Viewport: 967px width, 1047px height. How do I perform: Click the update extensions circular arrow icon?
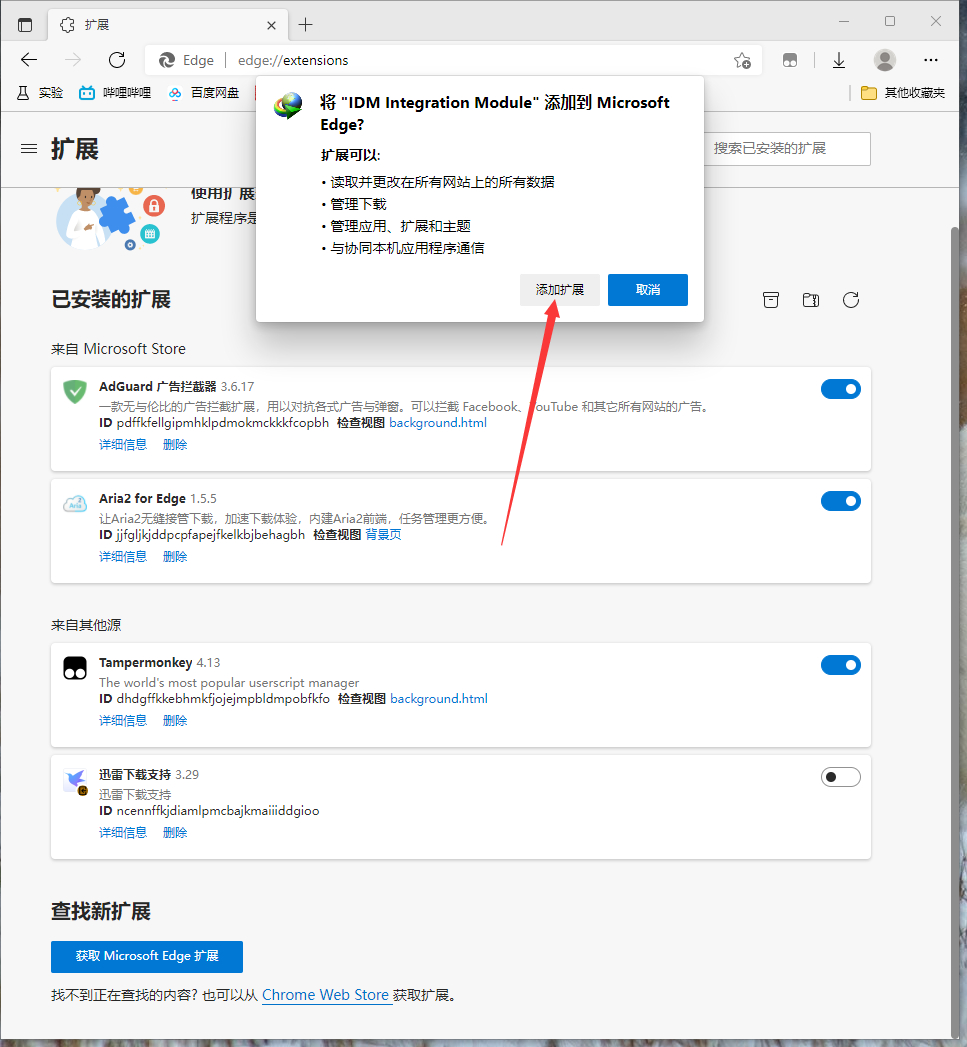tap(851, 300)
